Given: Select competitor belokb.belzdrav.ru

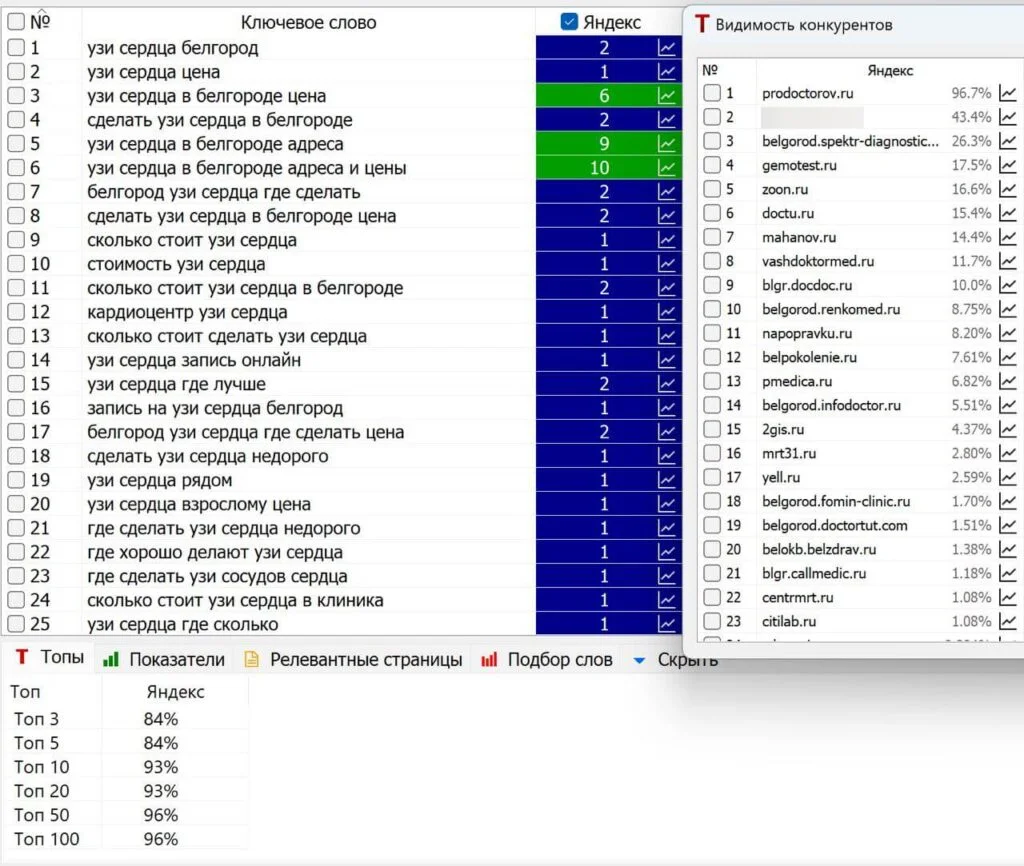Looking at the screenshot, I should click(819, 549).
